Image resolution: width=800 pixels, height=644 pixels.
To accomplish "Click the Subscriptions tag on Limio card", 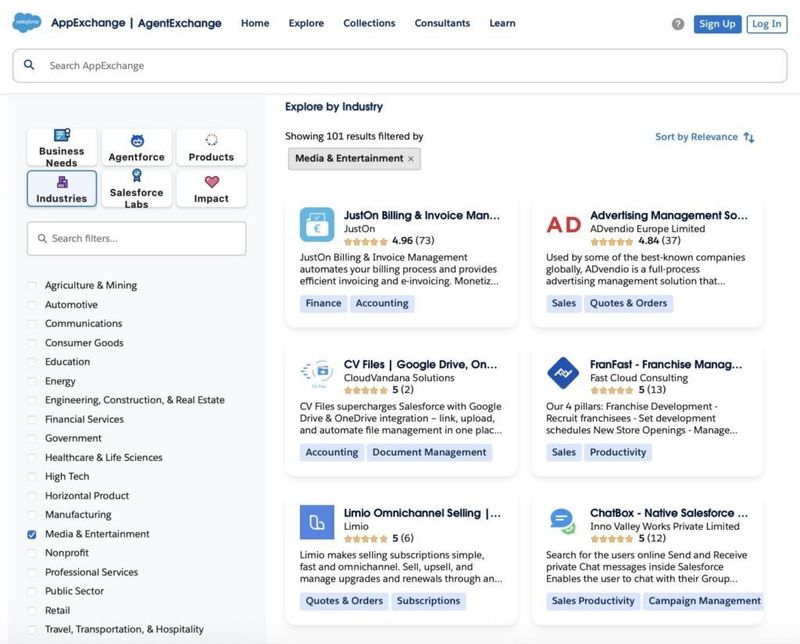I will [429, 601].
